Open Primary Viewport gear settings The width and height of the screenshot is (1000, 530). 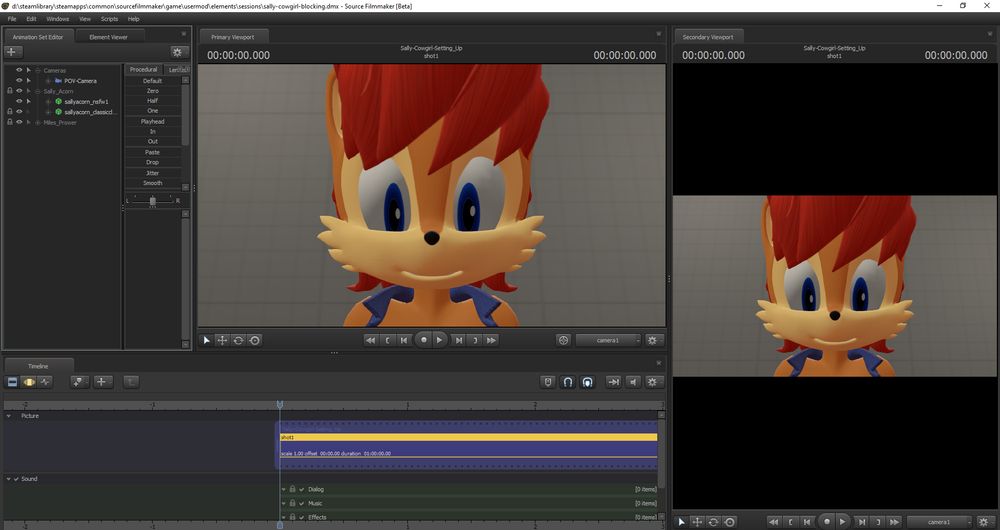click(x=652, y=341)
